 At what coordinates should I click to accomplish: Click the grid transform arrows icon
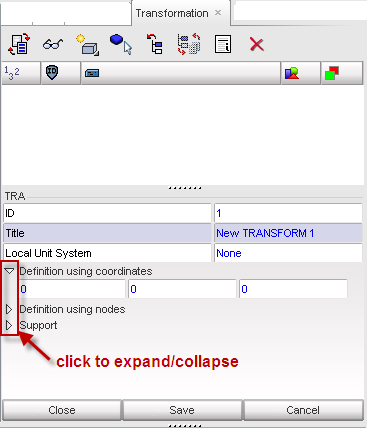click(x=189, y=44)
